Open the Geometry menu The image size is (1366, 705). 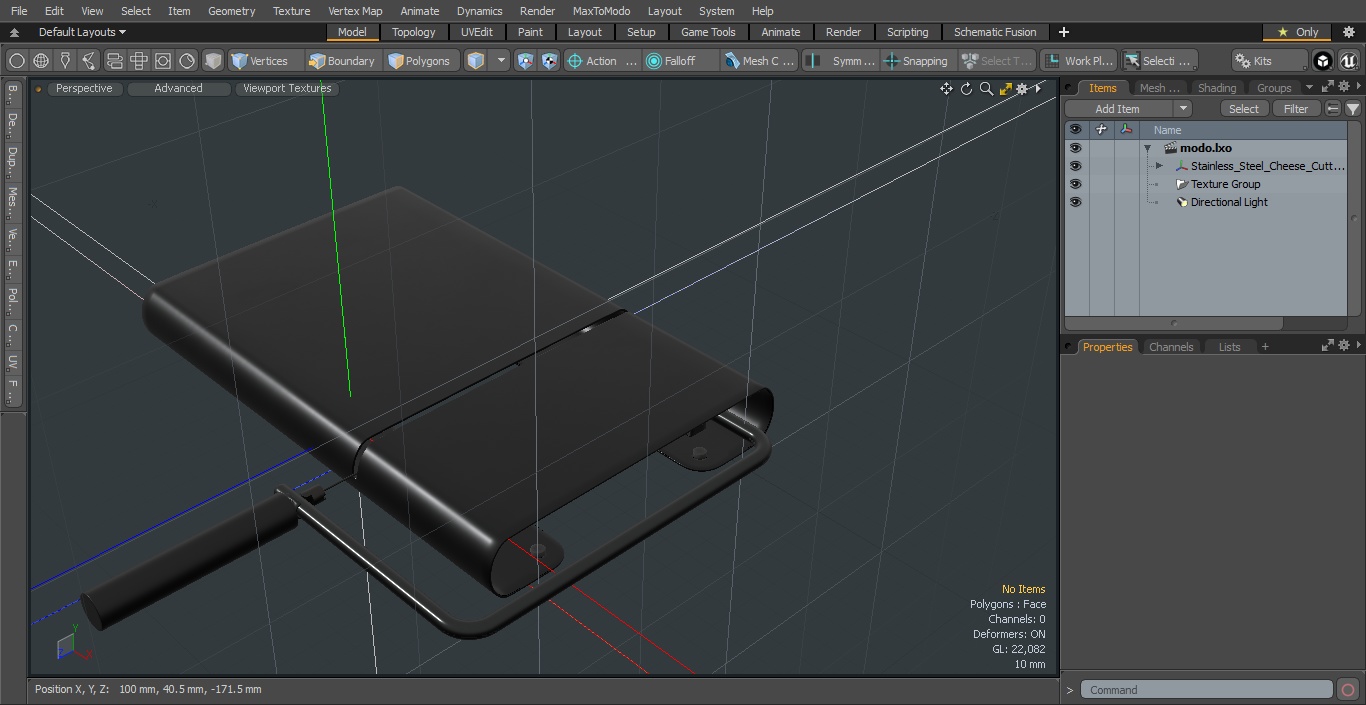[x=231, y=11]
